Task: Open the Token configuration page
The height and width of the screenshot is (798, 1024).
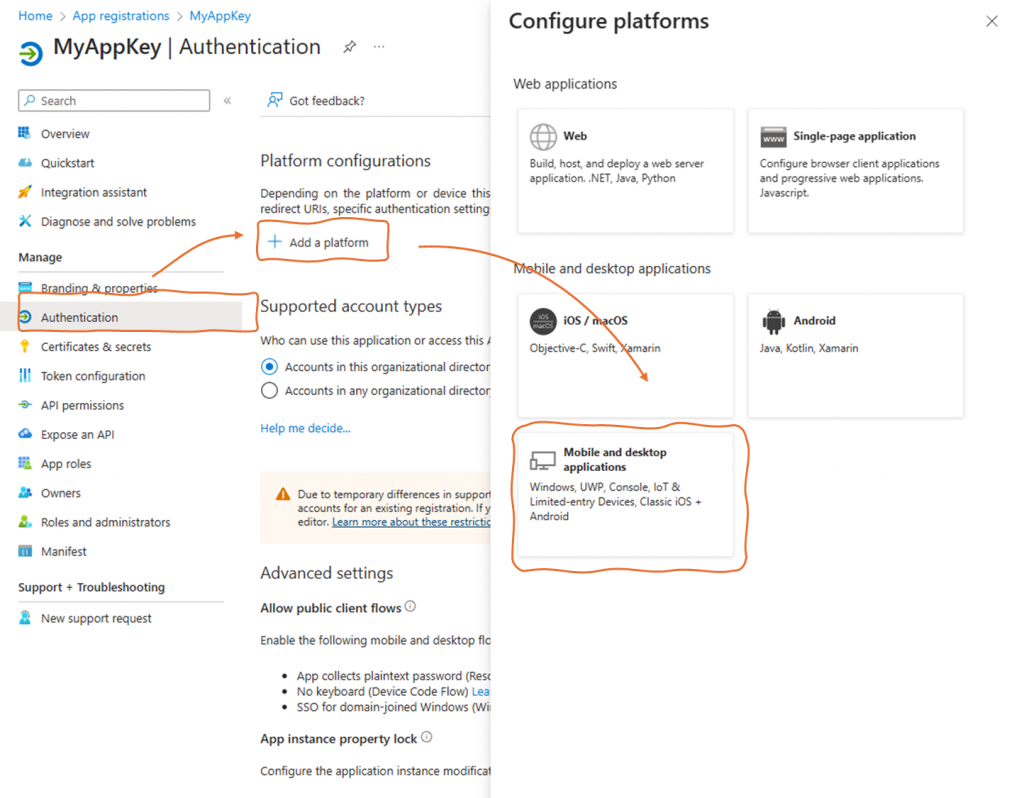Action: (92, 376)
